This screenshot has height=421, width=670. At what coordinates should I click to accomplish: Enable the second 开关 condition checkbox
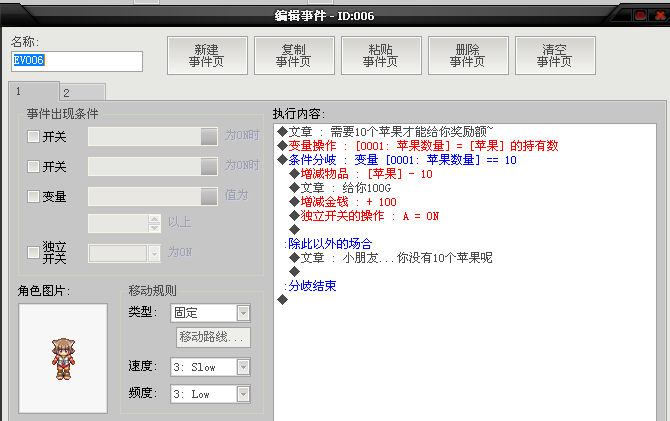click(33, 166)
